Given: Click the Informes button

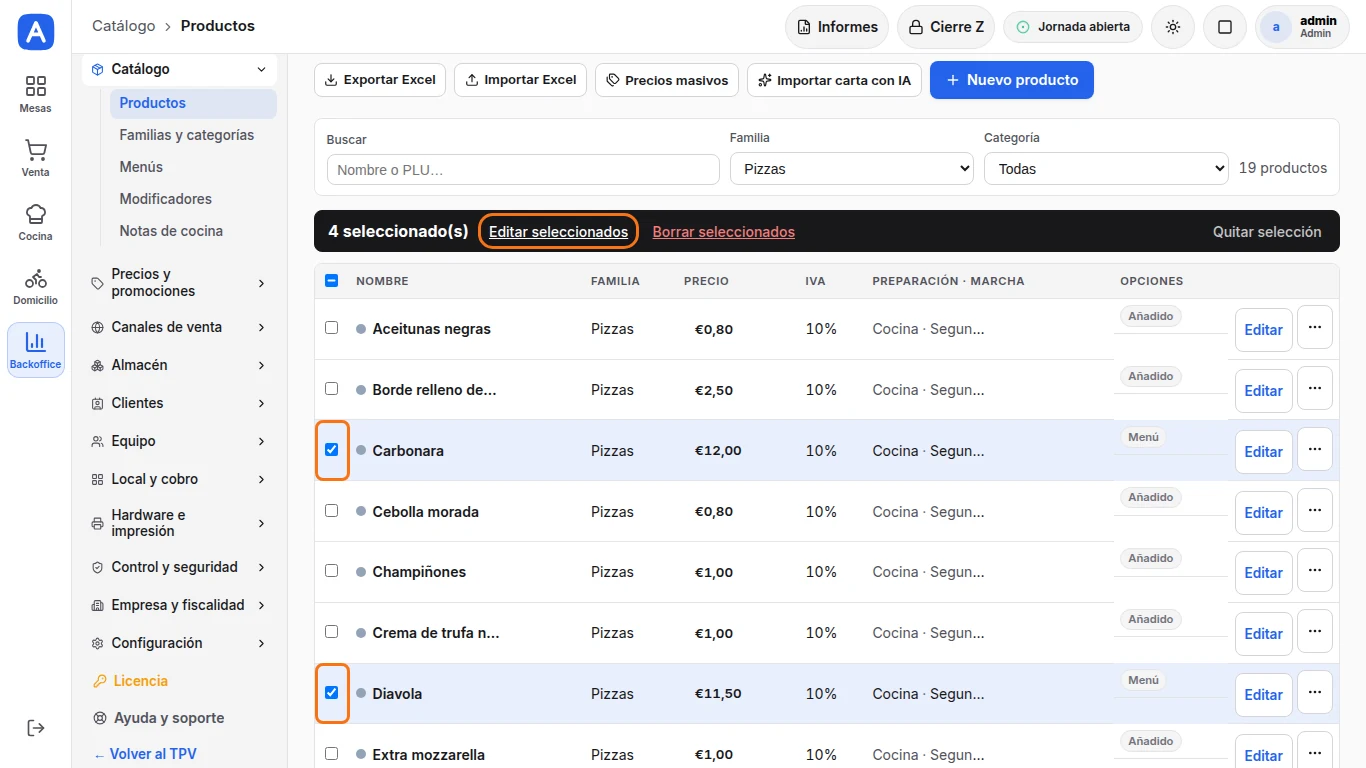Looking at the screenshot, I should pos(837,27).
